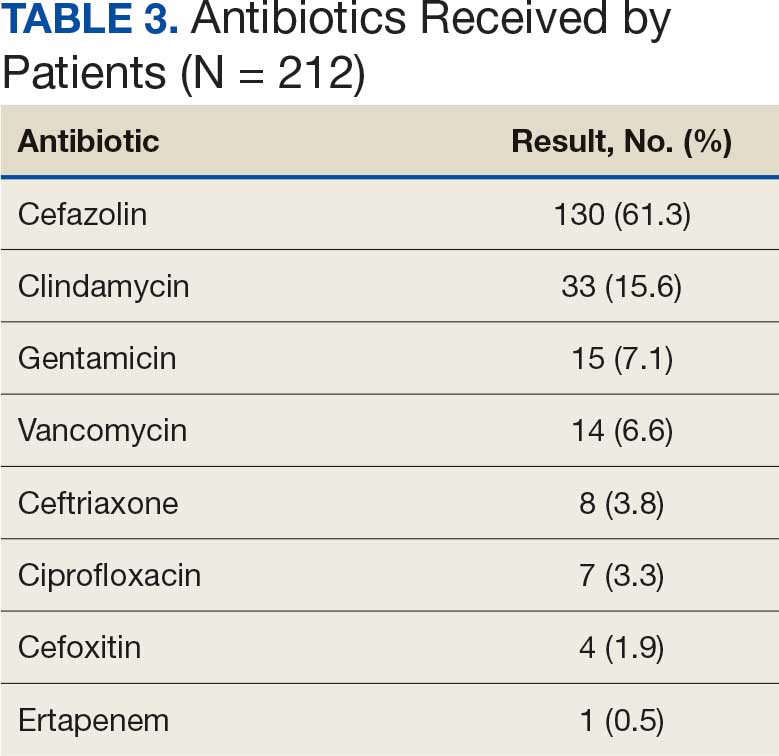The height and width of the screenshot is (756, 779).
Task: Click the Ceftriaxone row label
Action: (x=98, y=503)
